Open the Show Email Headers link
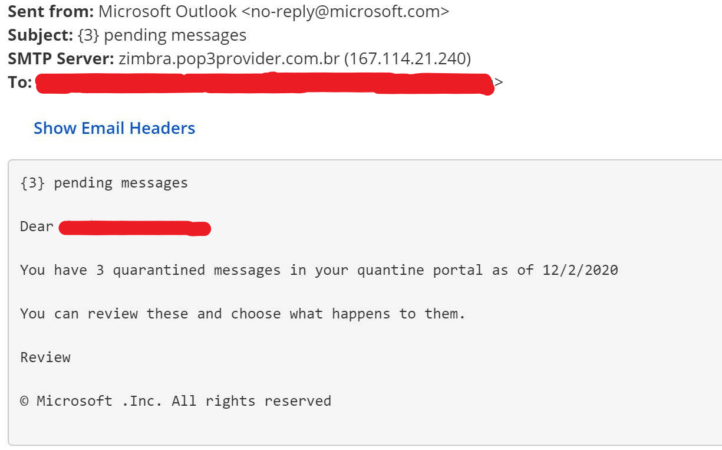Screen dimensions: 722x450 [x=114, y=128]
